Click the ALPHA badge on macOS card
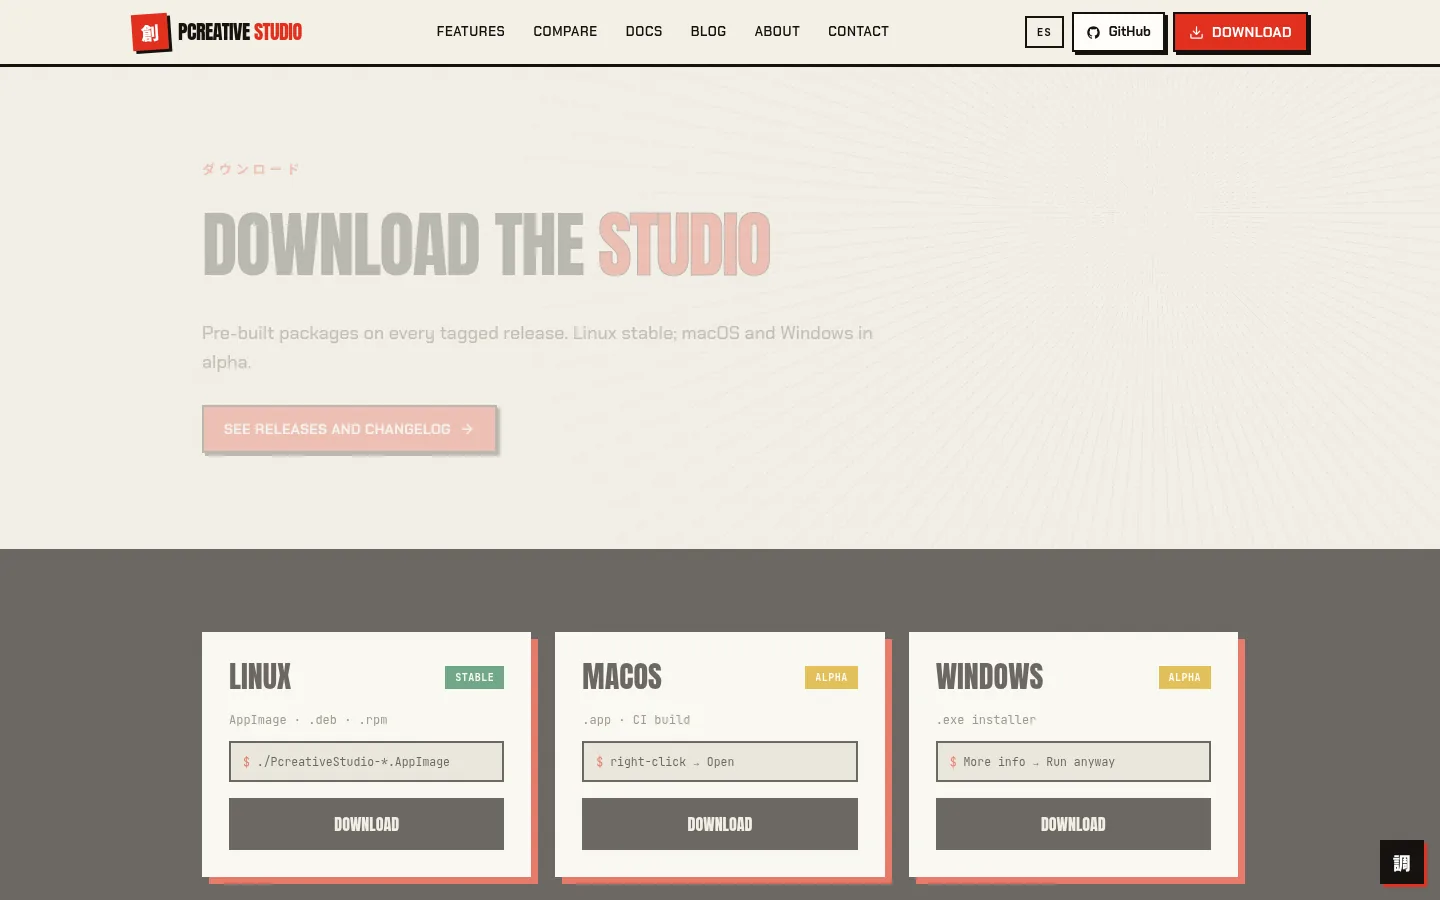 (x=831, y=677)
